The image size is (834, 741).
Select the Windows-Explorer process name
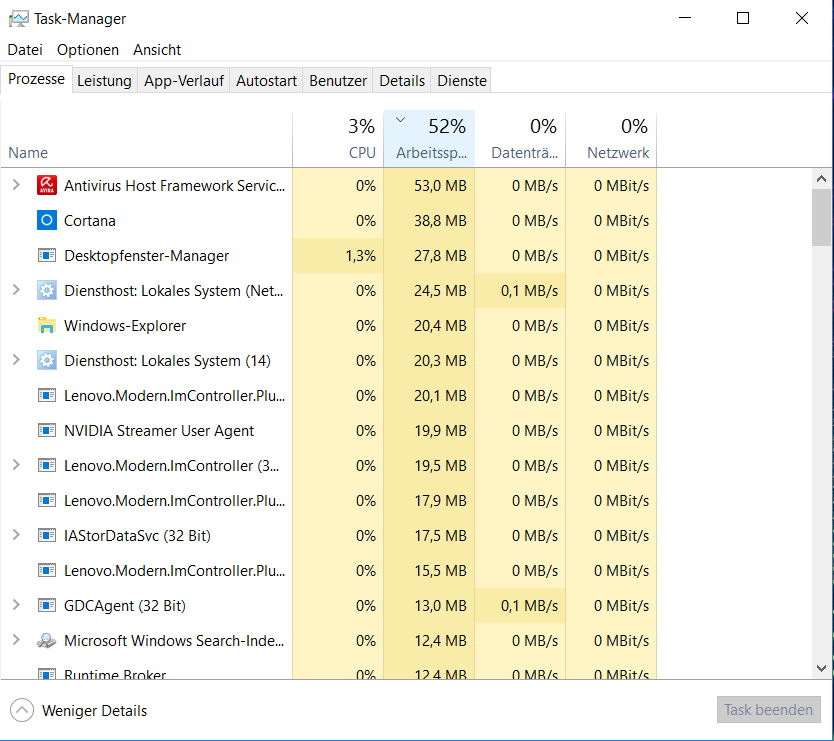pyautogui.click(x=125, y=326)
